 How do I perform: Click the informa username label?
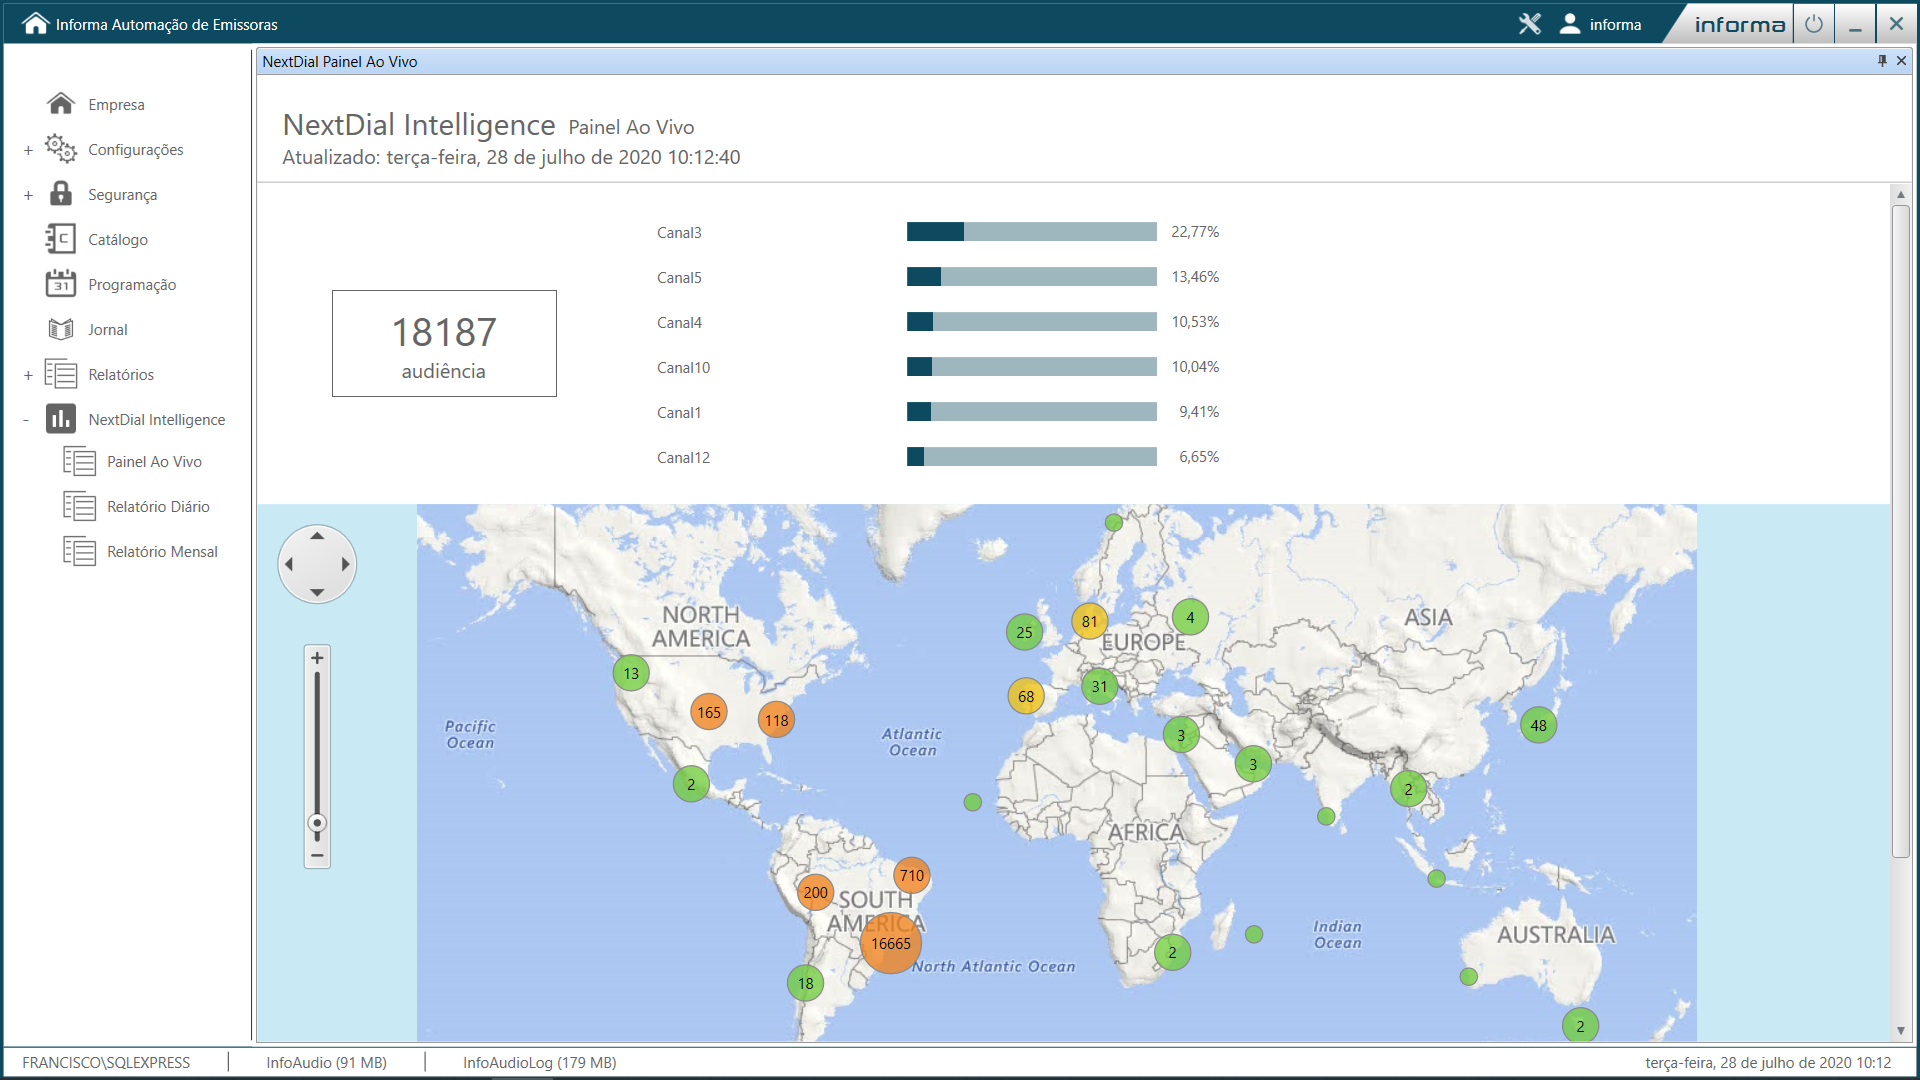[x=1615, y=24]
